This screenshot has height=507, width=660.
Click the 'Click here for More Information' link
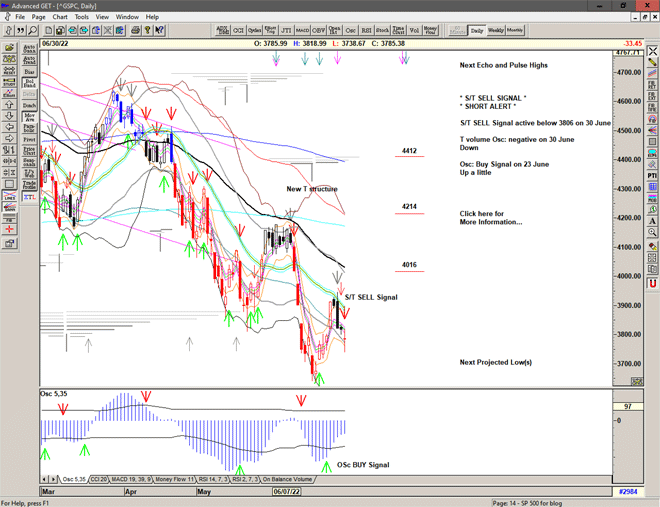tap(490, 217)
